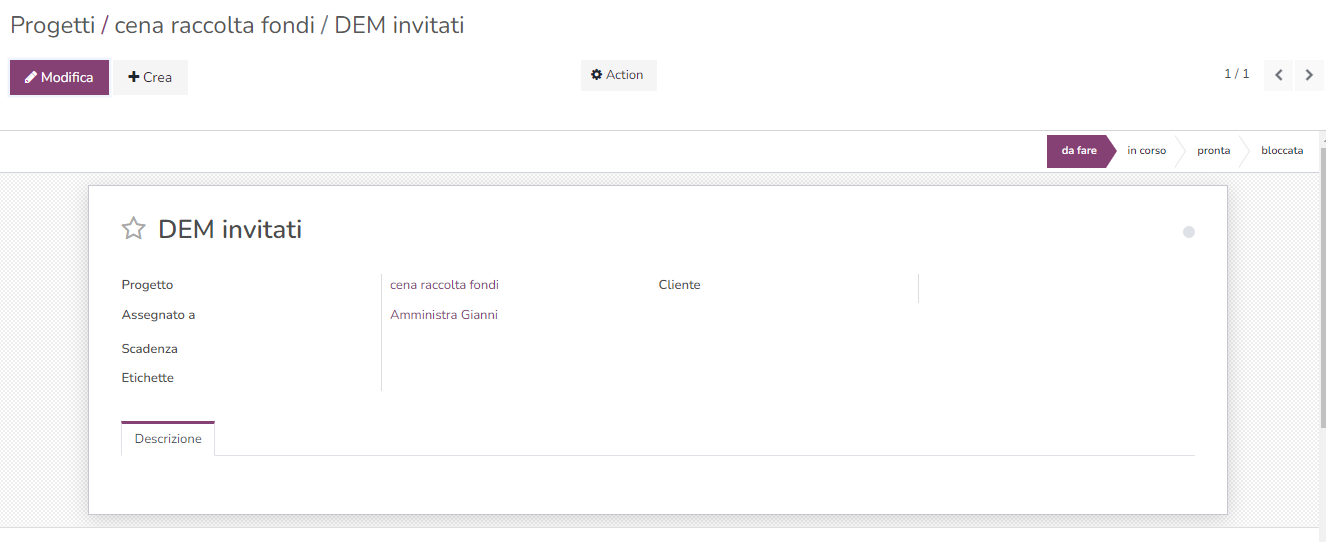1326x542 pixels.
Task: Mark task as 'bloccata' stage
Action: pos(1281,151)
